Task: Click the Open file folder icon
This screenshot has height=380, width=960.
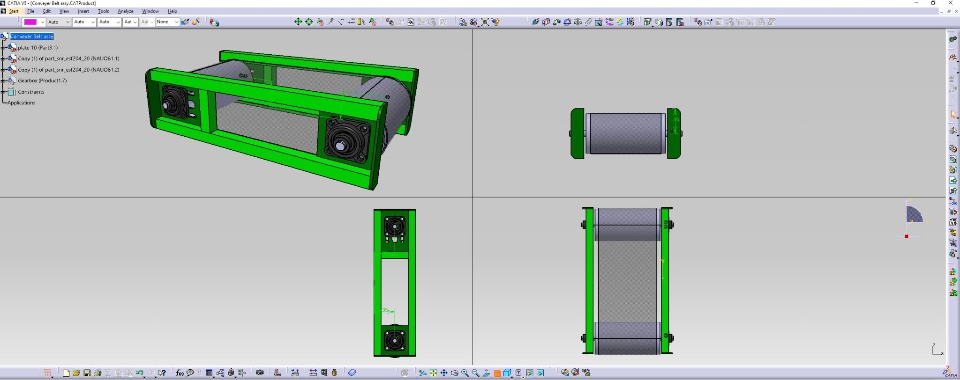Action: coord(76,372)
